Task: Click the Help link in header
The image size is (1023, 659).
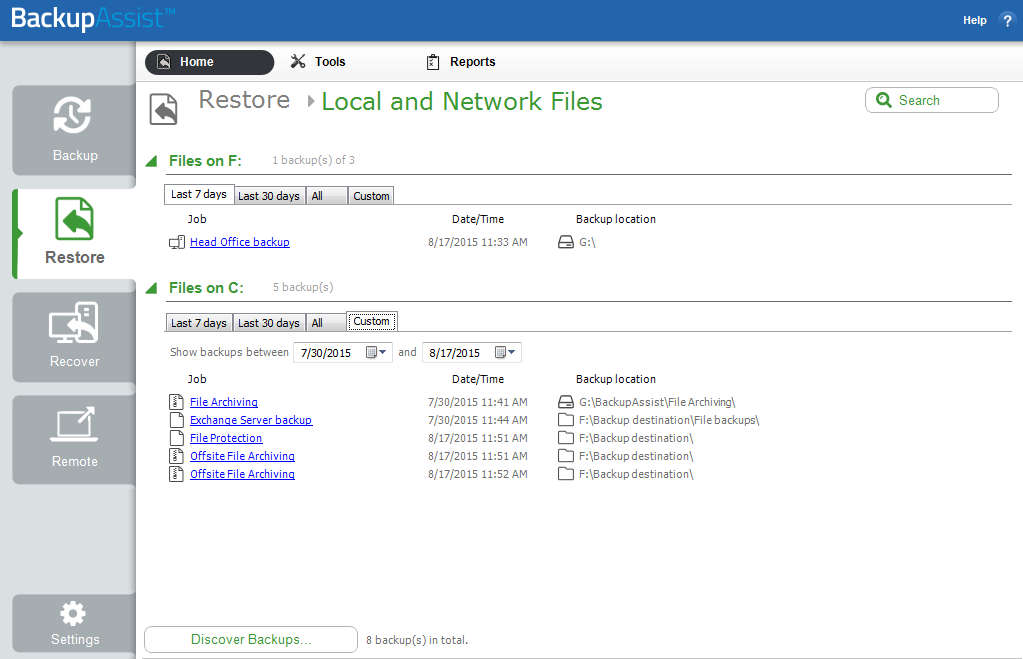Action: click(975, 20)
